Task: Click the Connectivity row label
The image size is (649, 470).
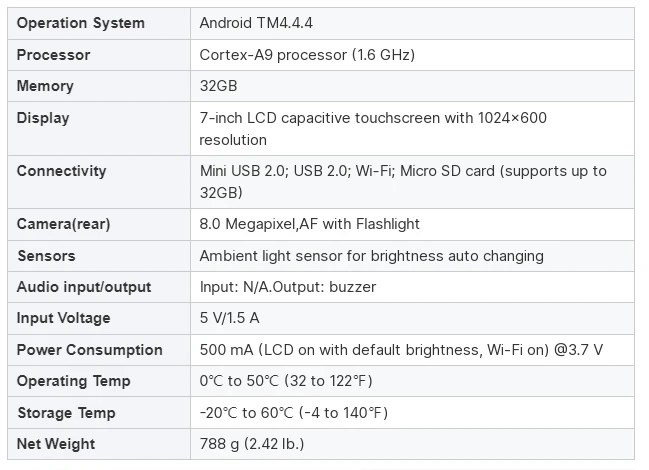Action: [62, 171]
